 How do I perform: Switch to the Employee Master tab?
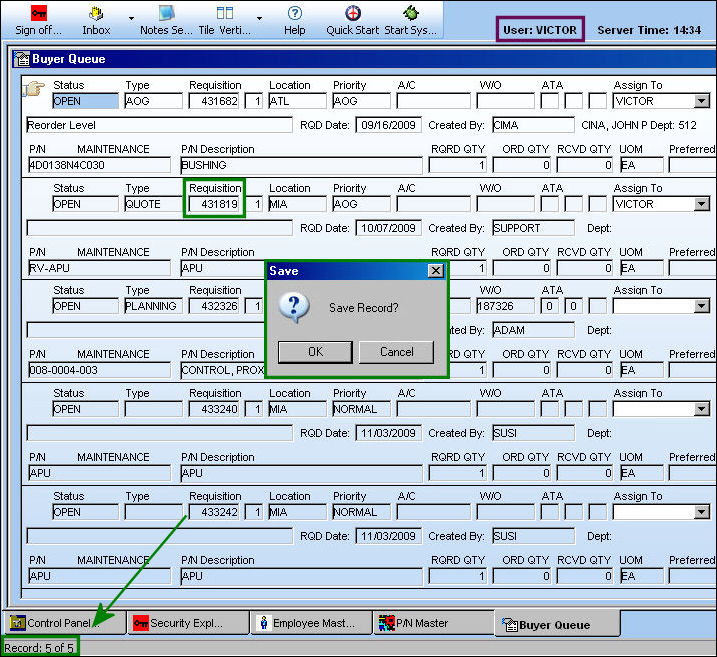coord(312,623)
